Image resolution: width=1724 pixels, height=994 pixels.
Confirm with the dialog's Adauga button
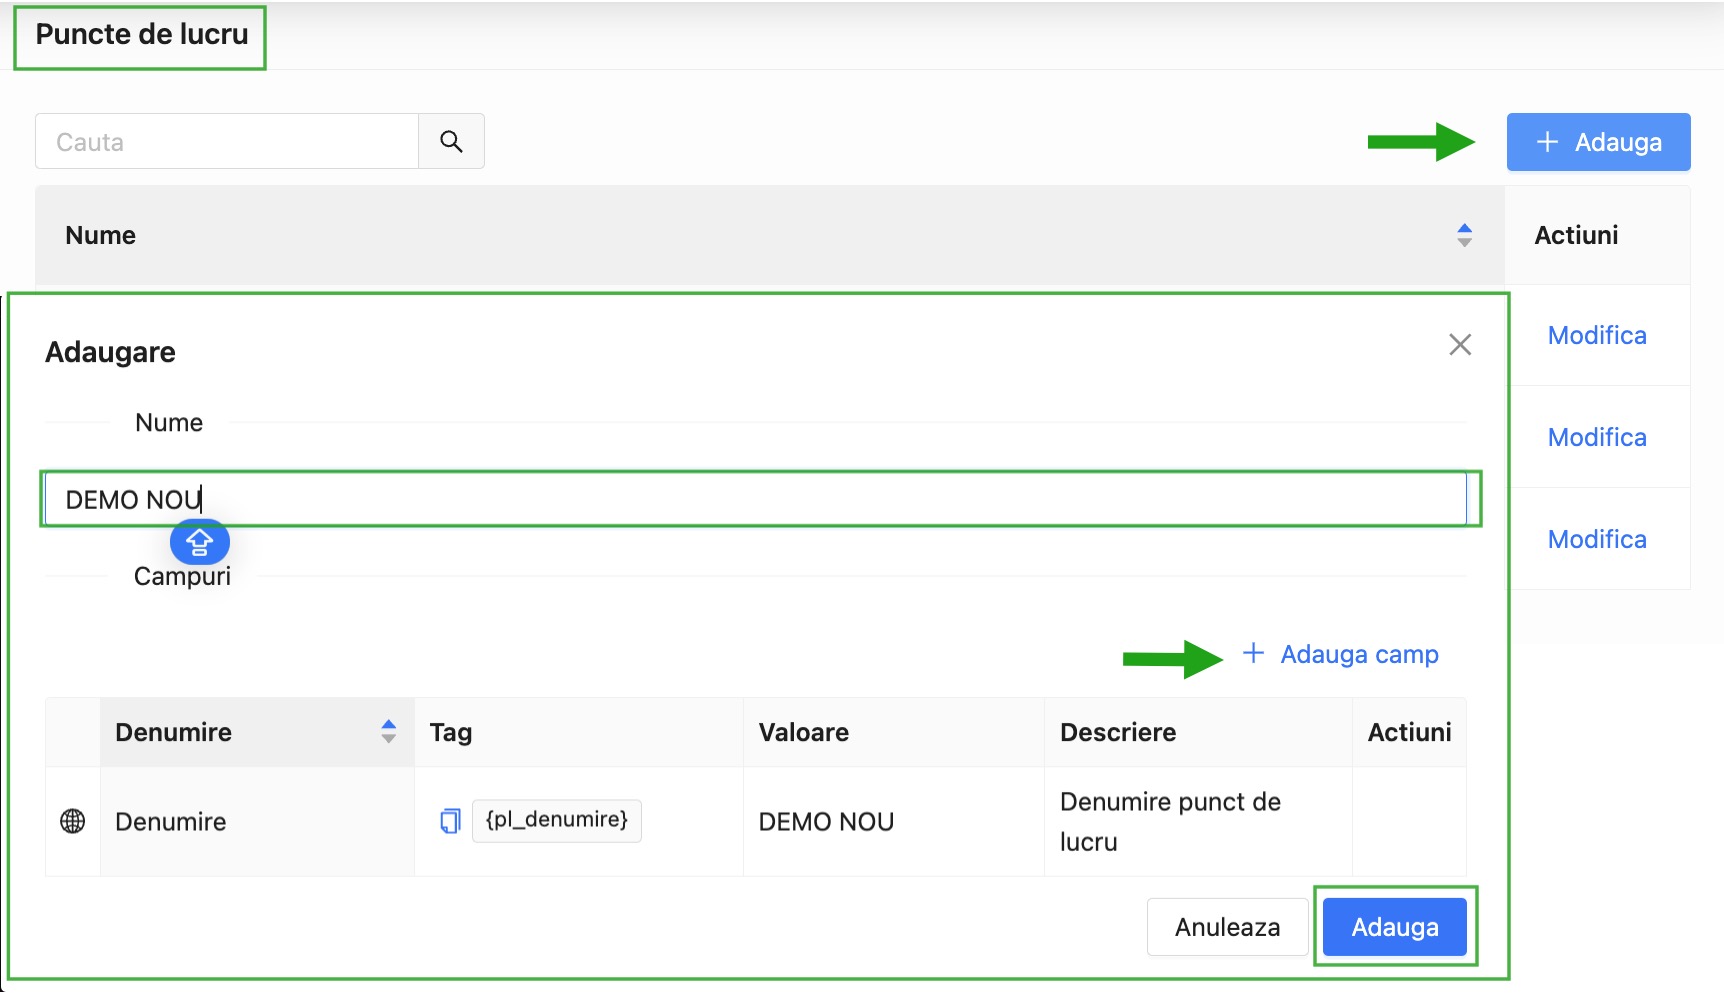click(1395, 927)
